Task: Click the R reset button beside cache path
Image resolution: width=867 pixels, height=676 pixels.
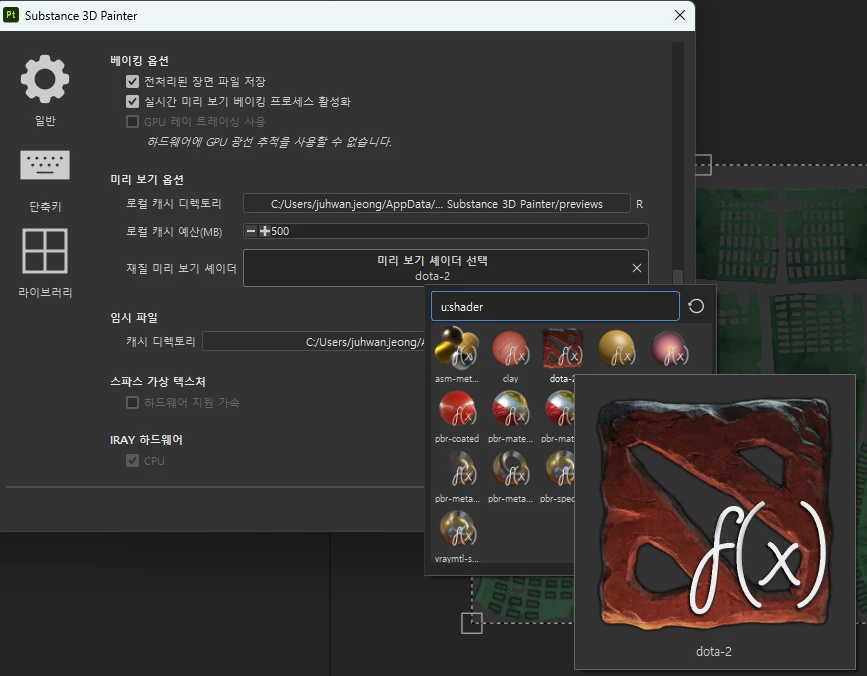Action: 639,204
